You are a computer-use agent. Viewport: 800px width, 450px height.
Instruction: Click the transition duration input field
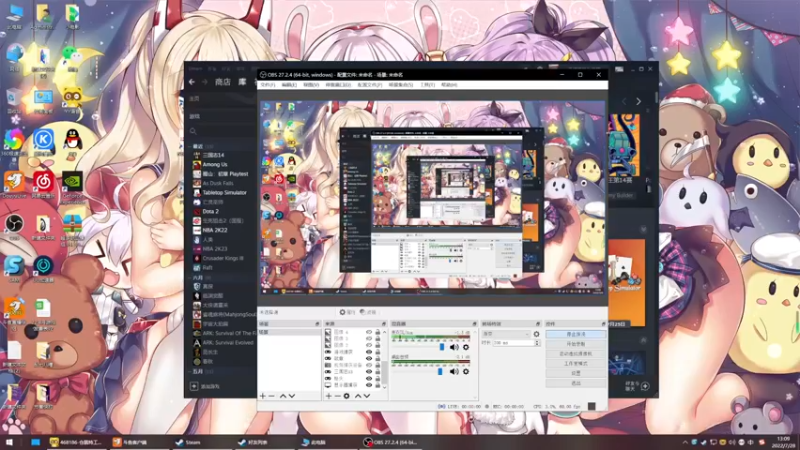click(513, 343)
